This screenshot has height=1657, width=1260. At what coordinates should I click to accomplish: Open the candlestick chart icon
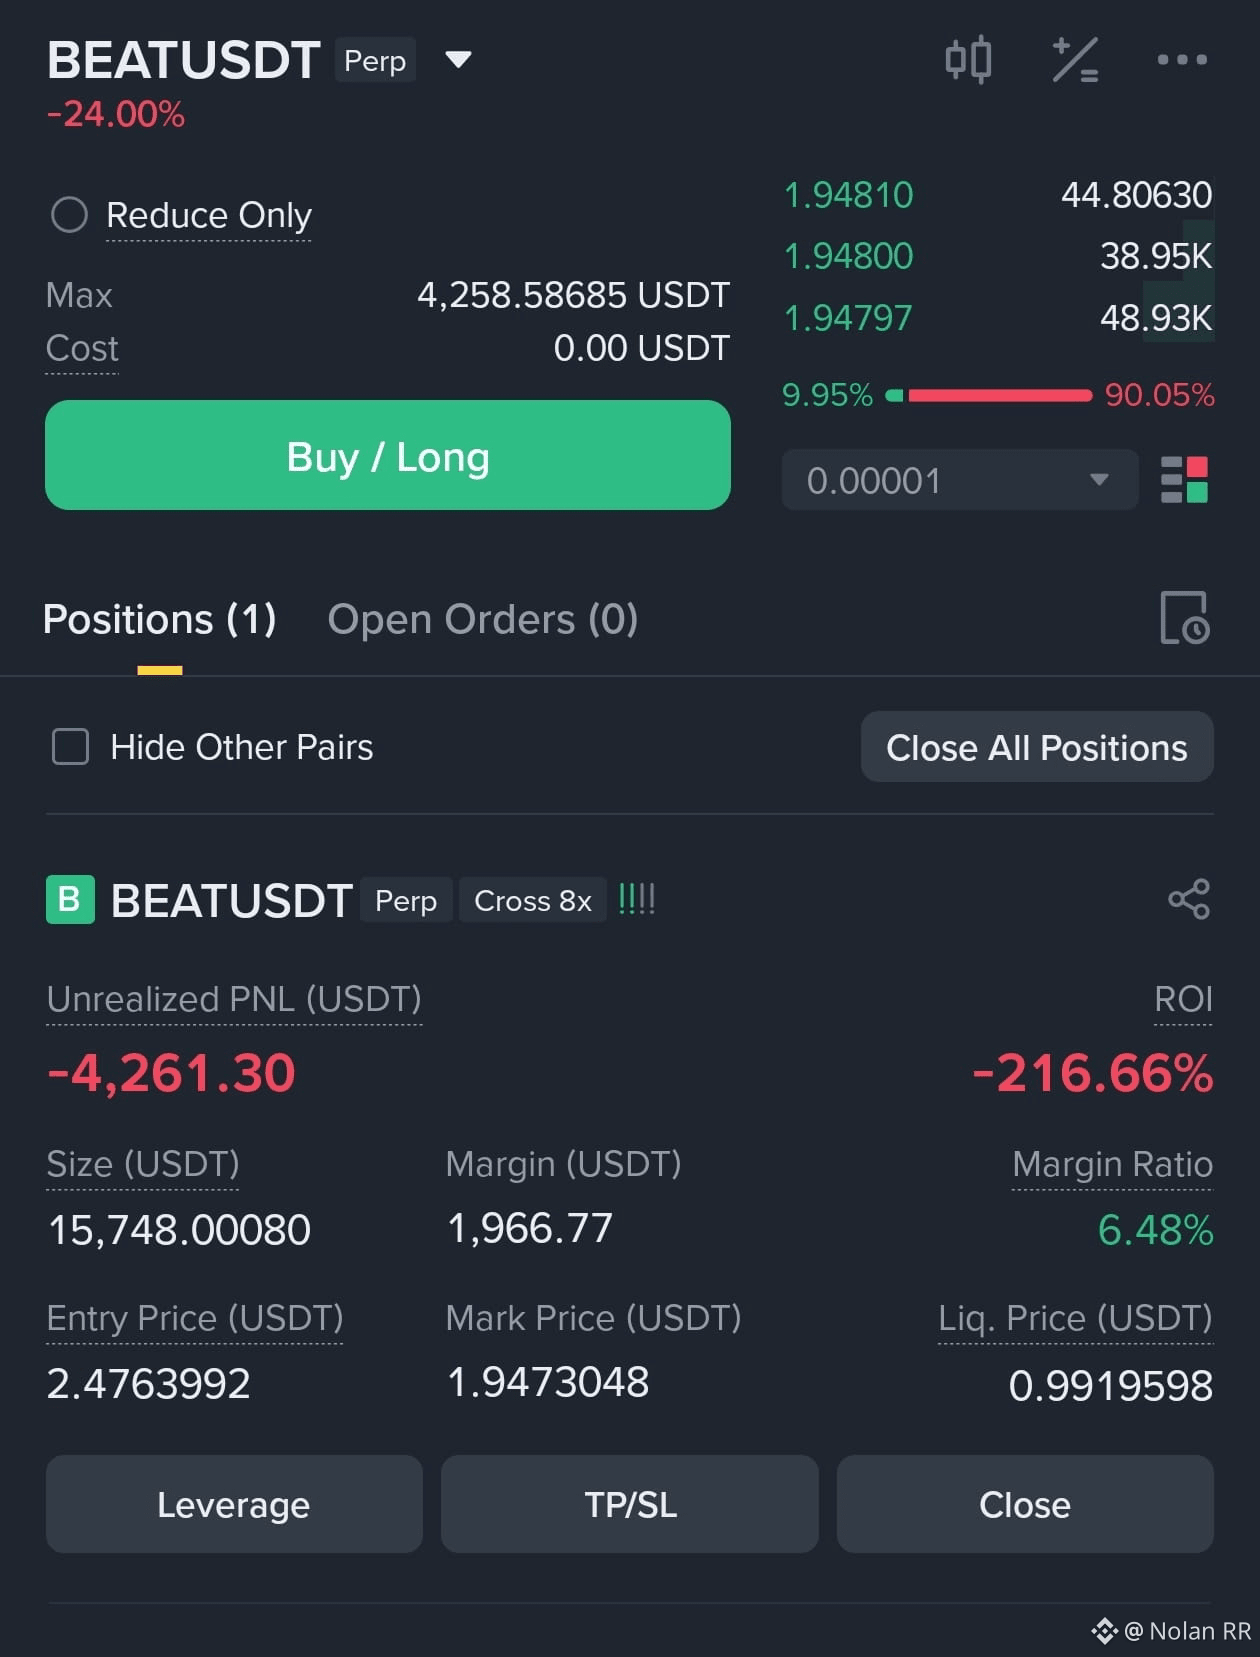968,60
